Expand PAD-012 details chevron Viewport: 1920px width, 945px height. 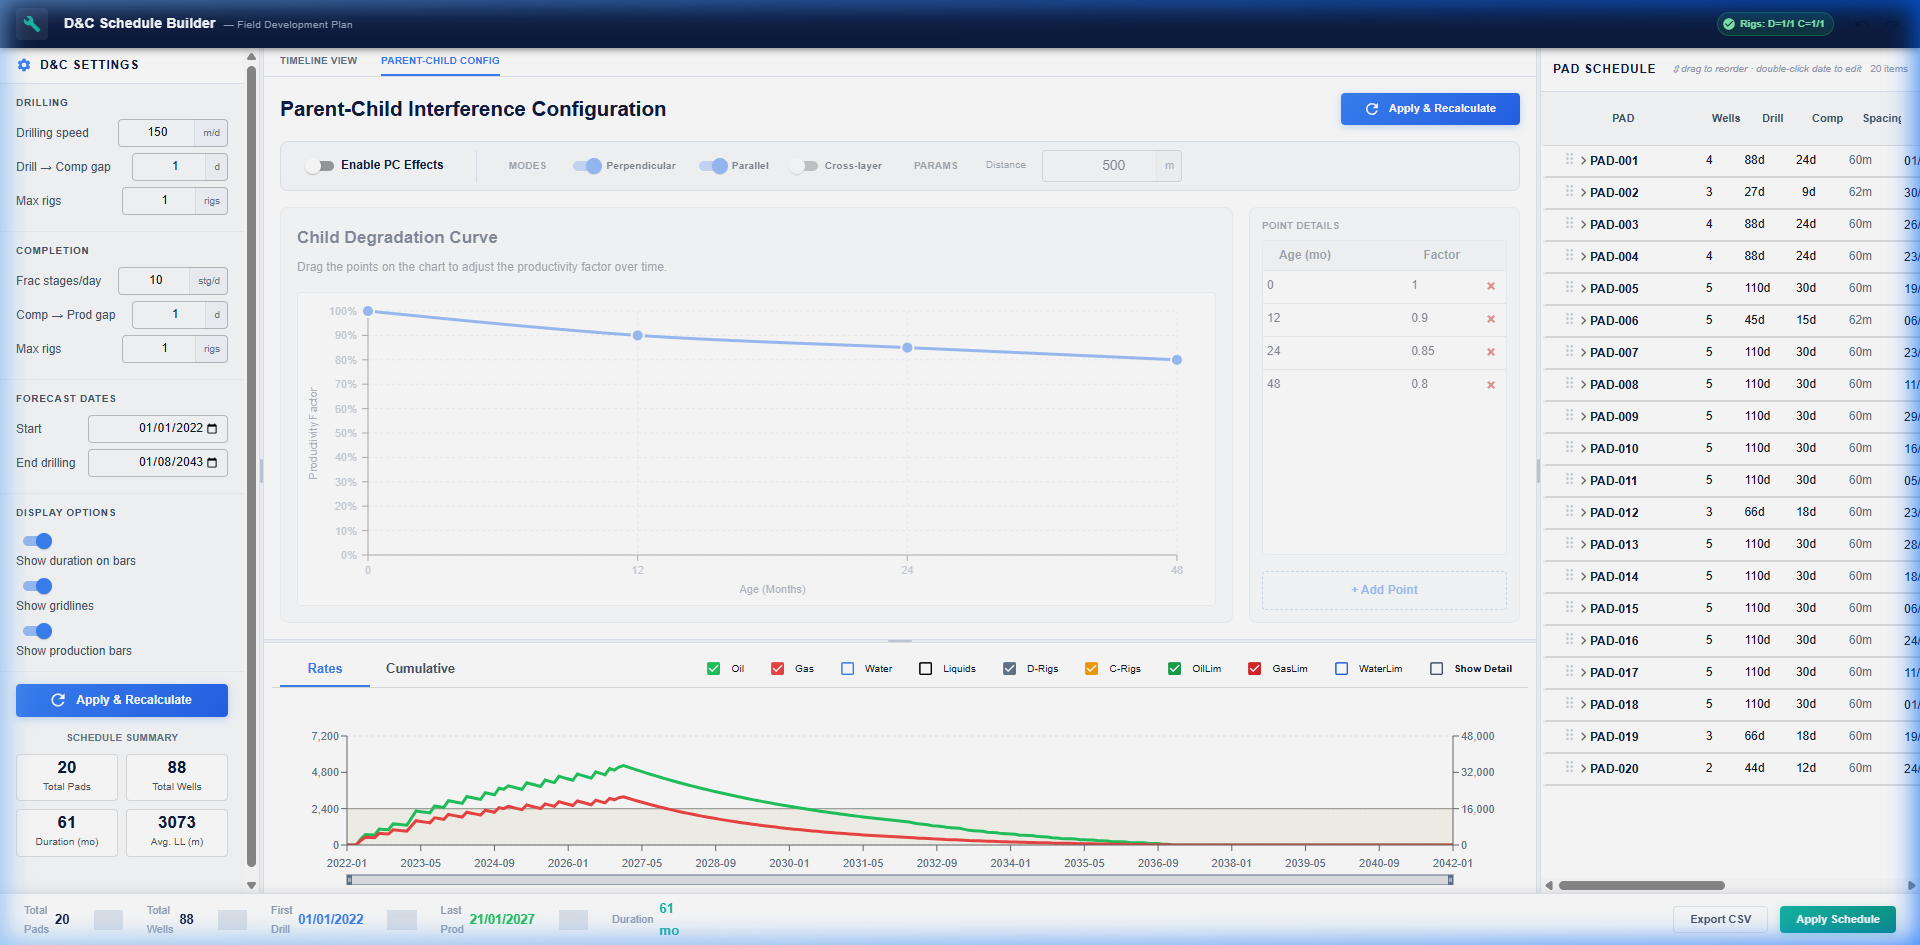pyautogui.click(x=1584, y=513)
